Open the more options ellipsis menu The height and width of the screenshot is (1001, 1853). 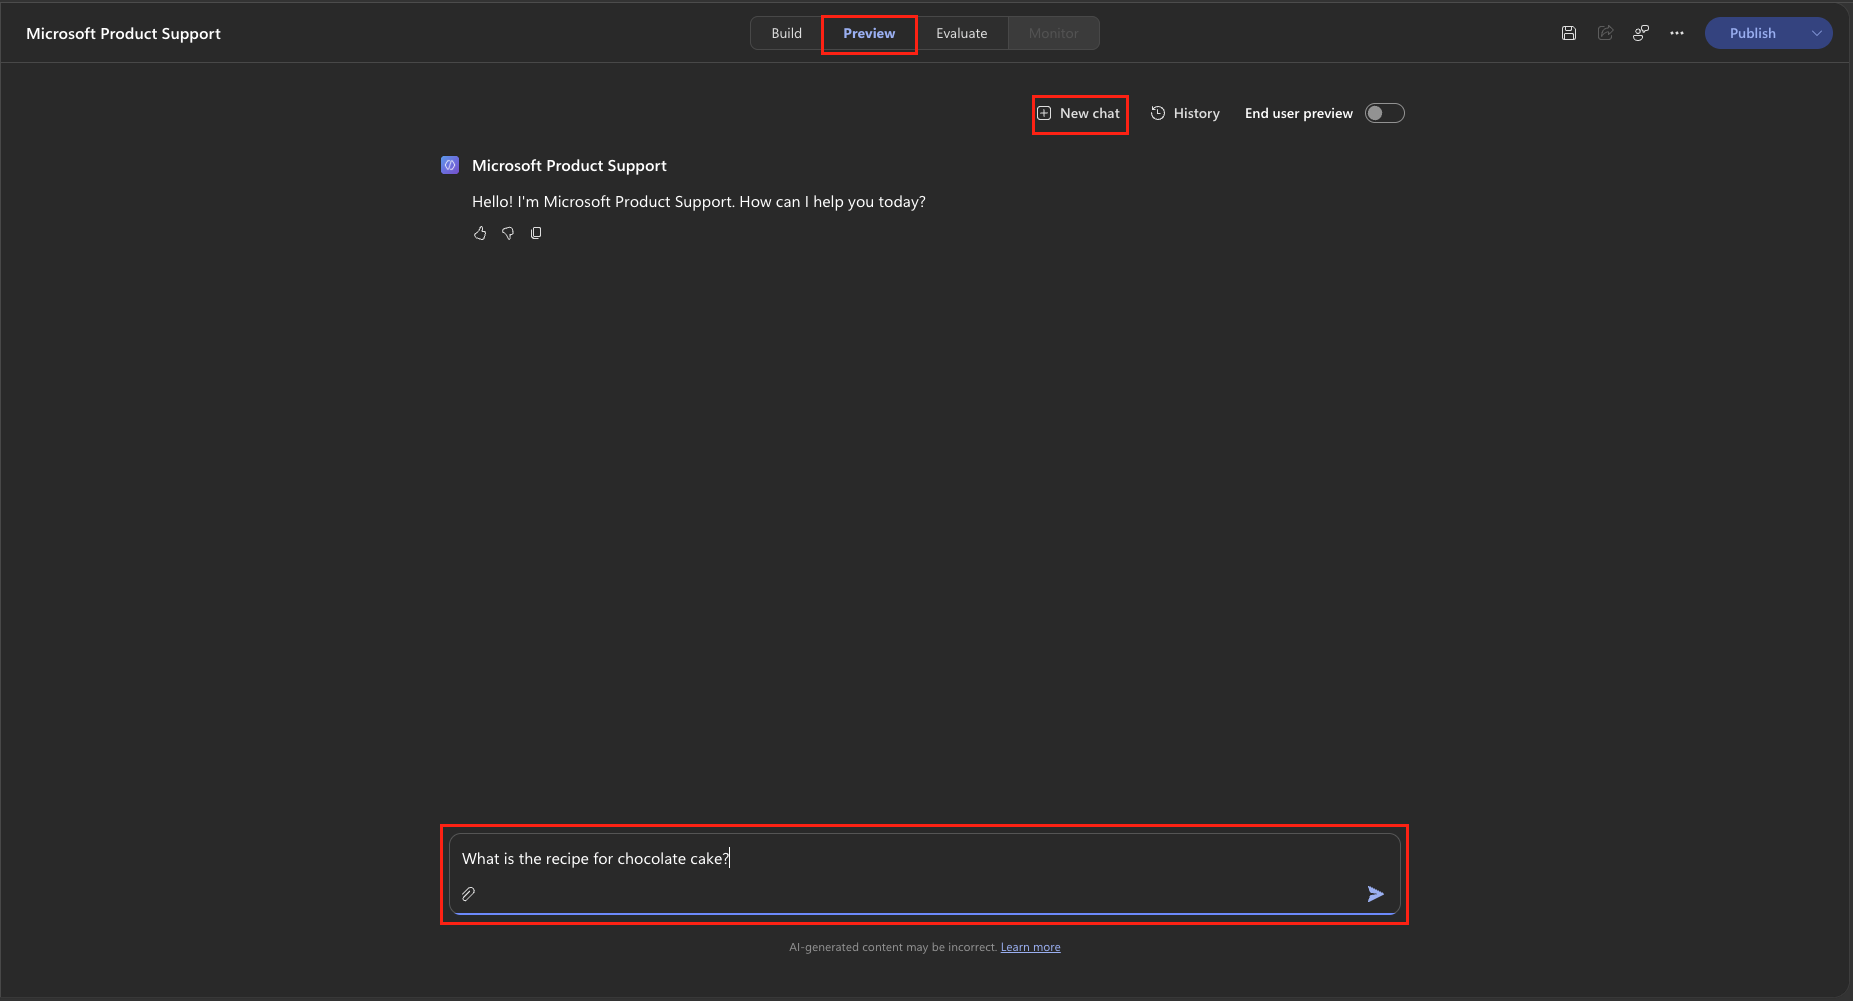(x=1677, y=33)
